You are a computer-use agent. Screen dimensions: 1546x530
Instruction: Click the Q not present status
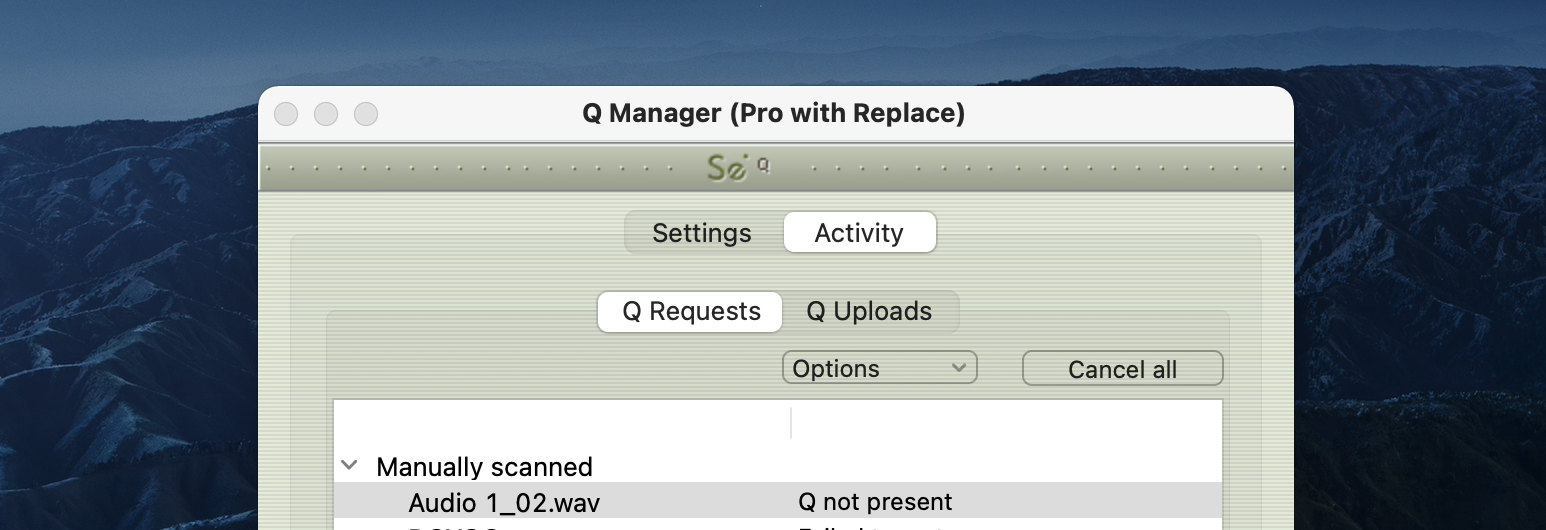coord(875,501)
